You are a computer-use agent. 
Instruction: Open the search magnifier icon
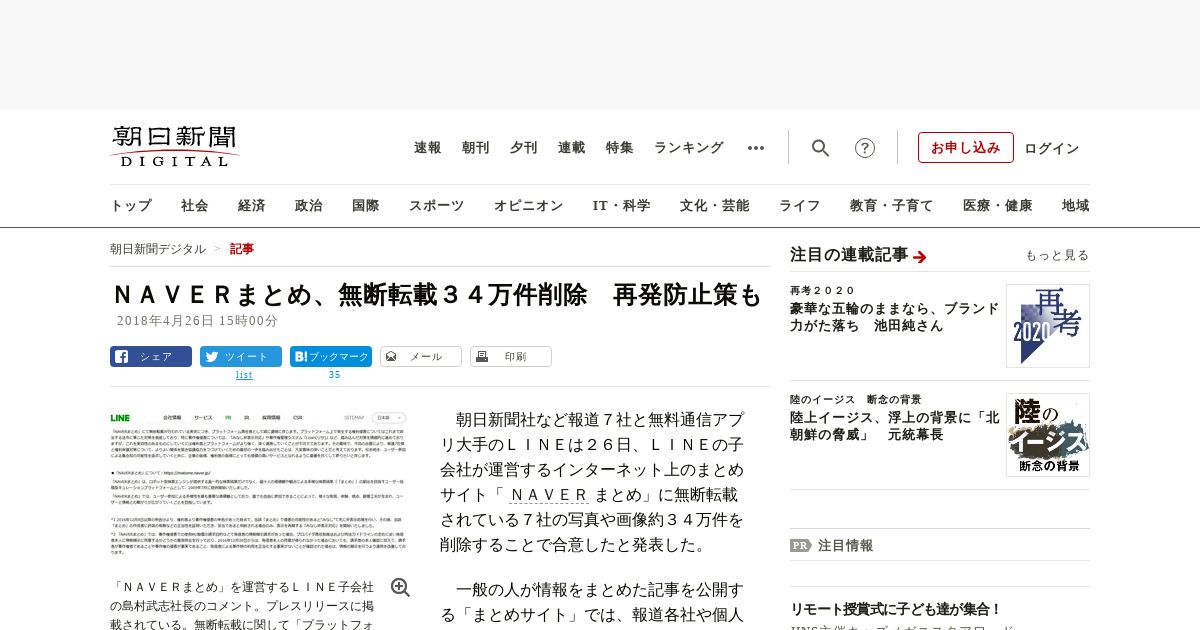[x=820, y=148]
